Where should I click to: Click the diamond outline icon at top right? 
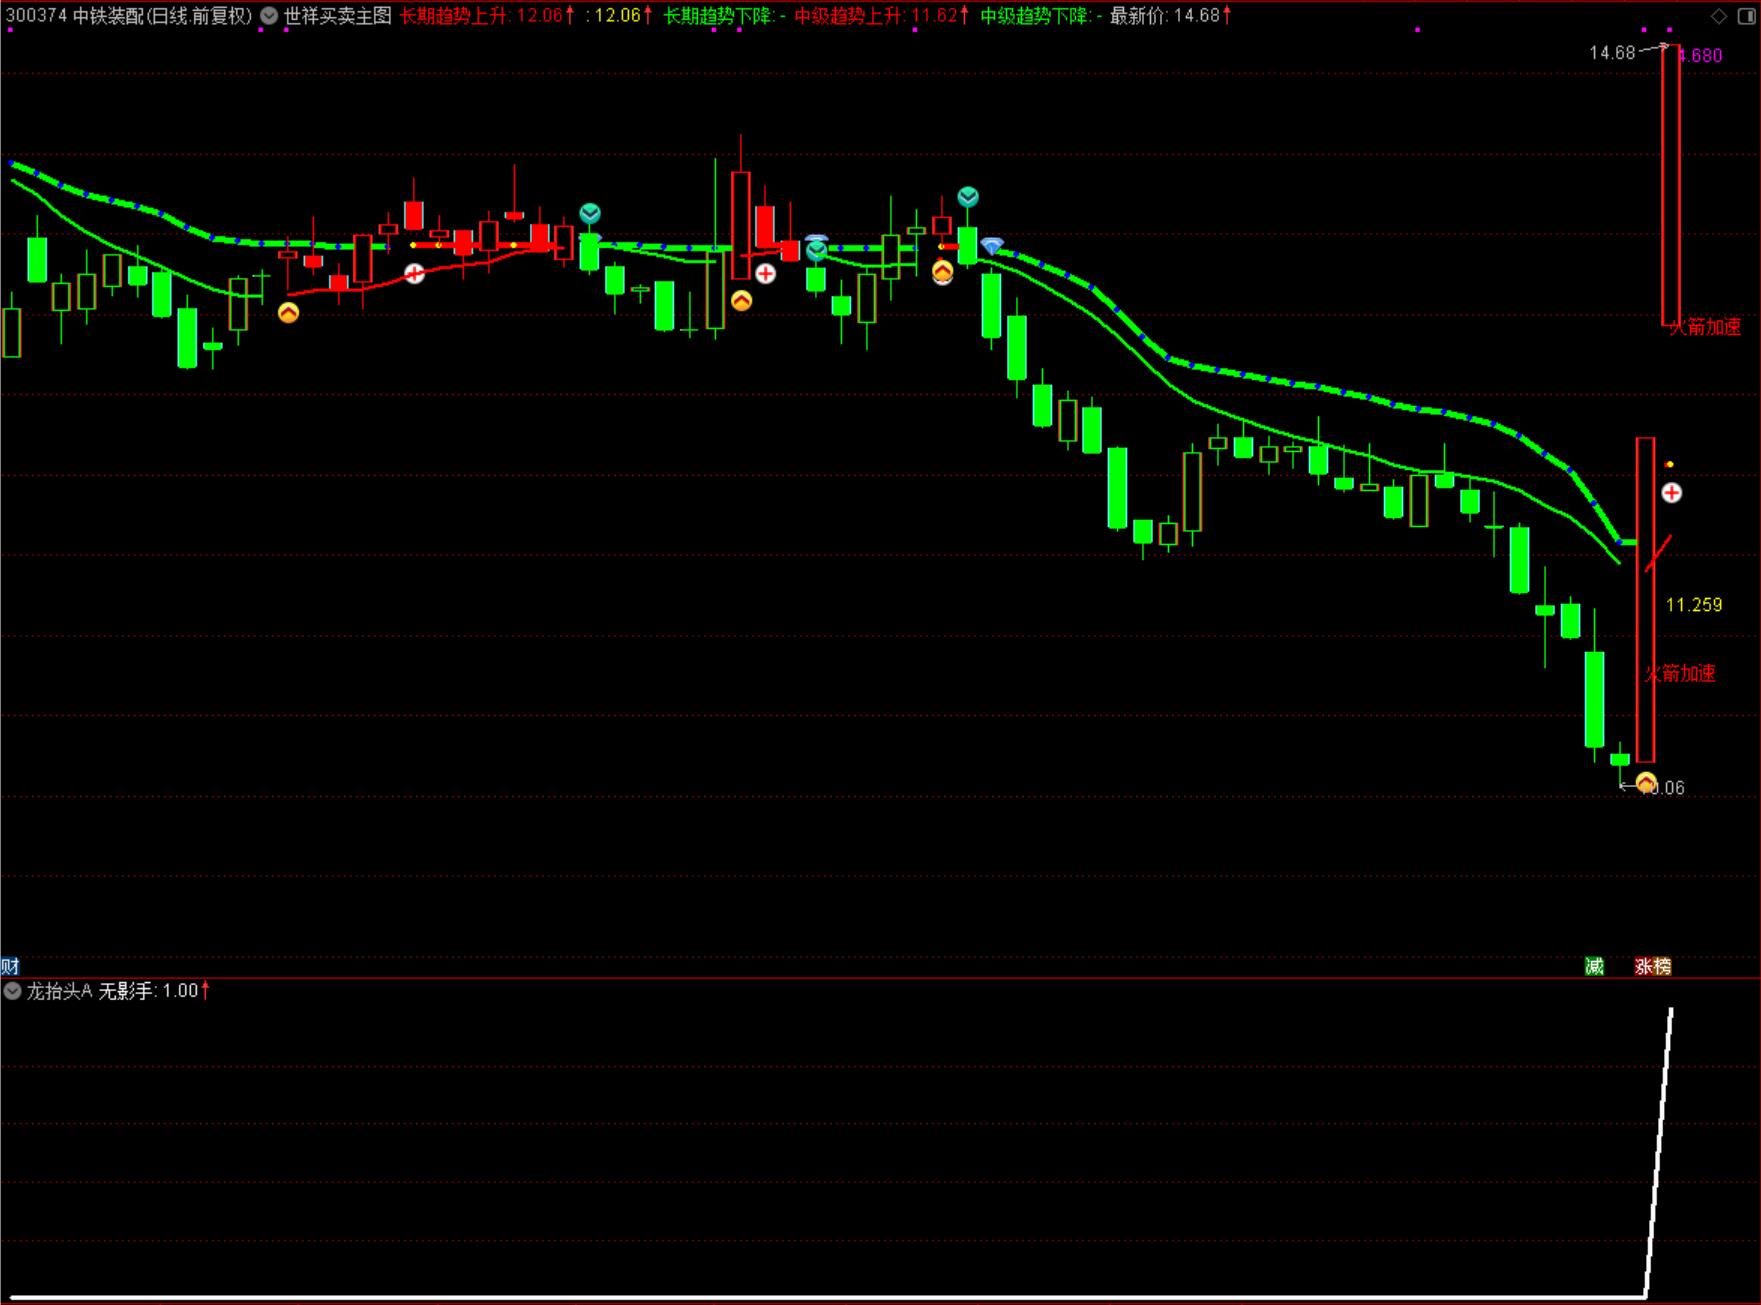(1719, 16)
